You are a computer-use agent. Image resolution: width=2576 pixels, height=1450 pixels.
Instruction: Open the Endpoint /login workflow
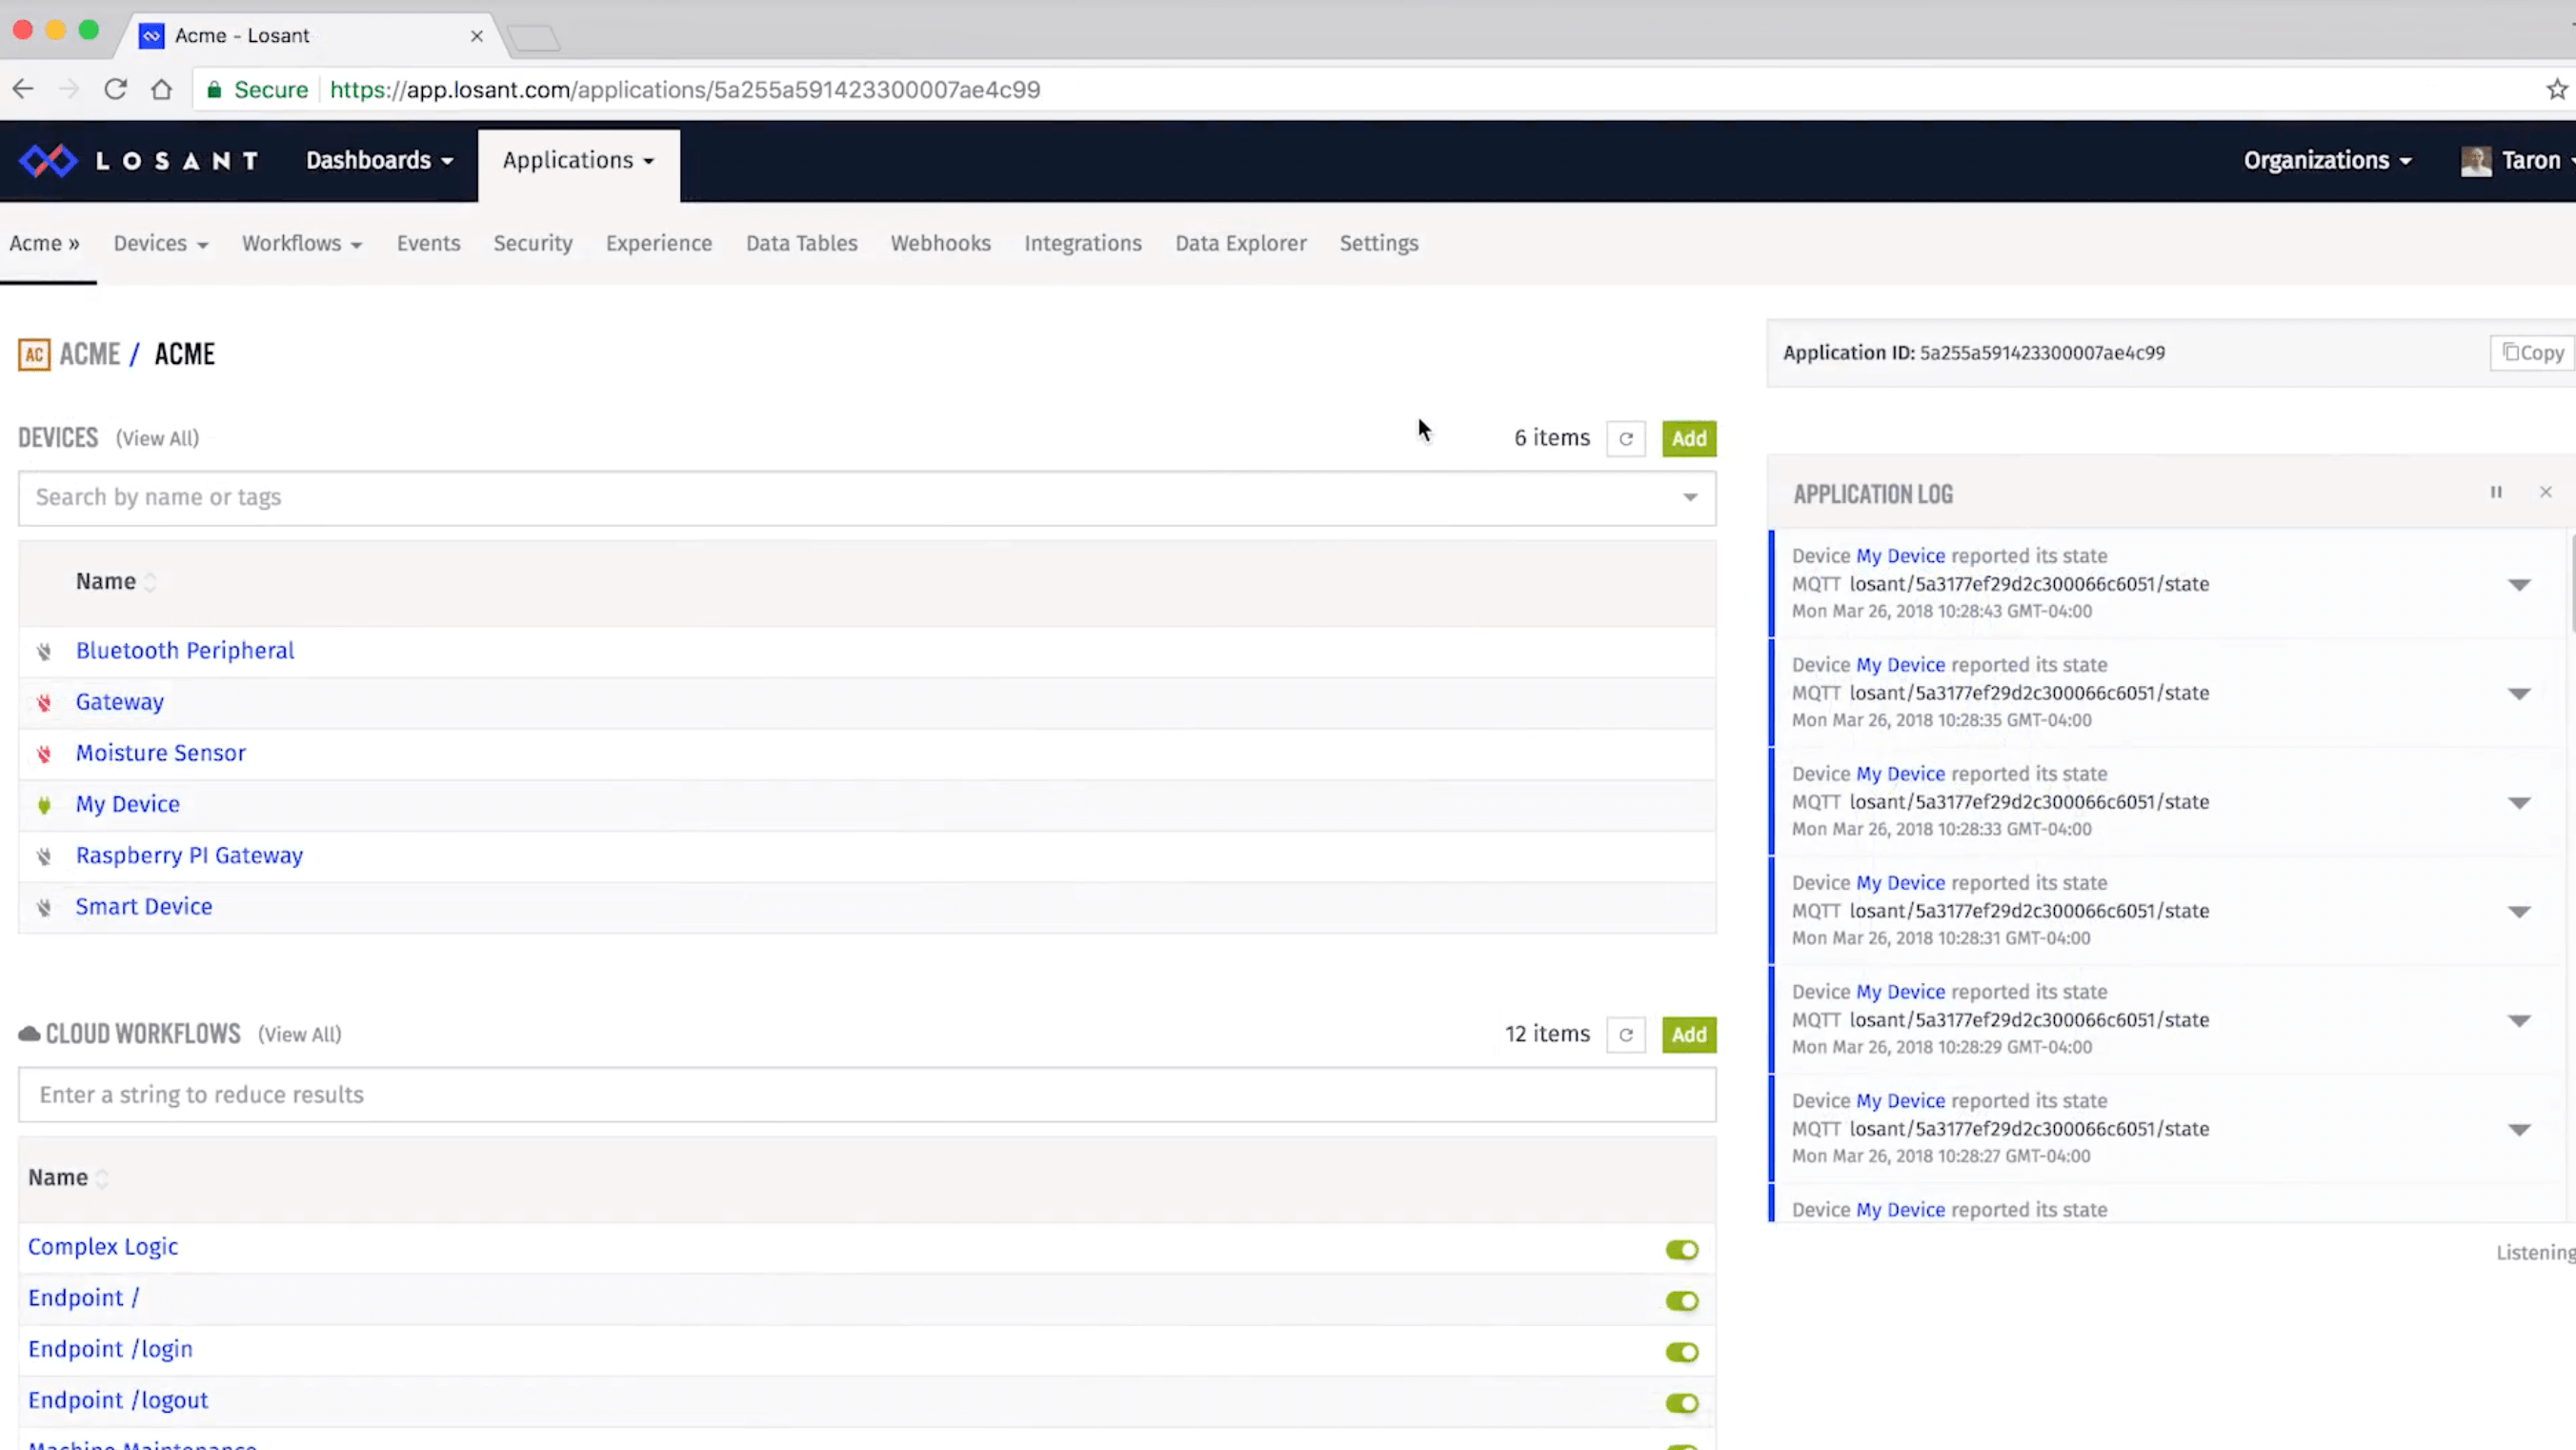click(110, 1348)
